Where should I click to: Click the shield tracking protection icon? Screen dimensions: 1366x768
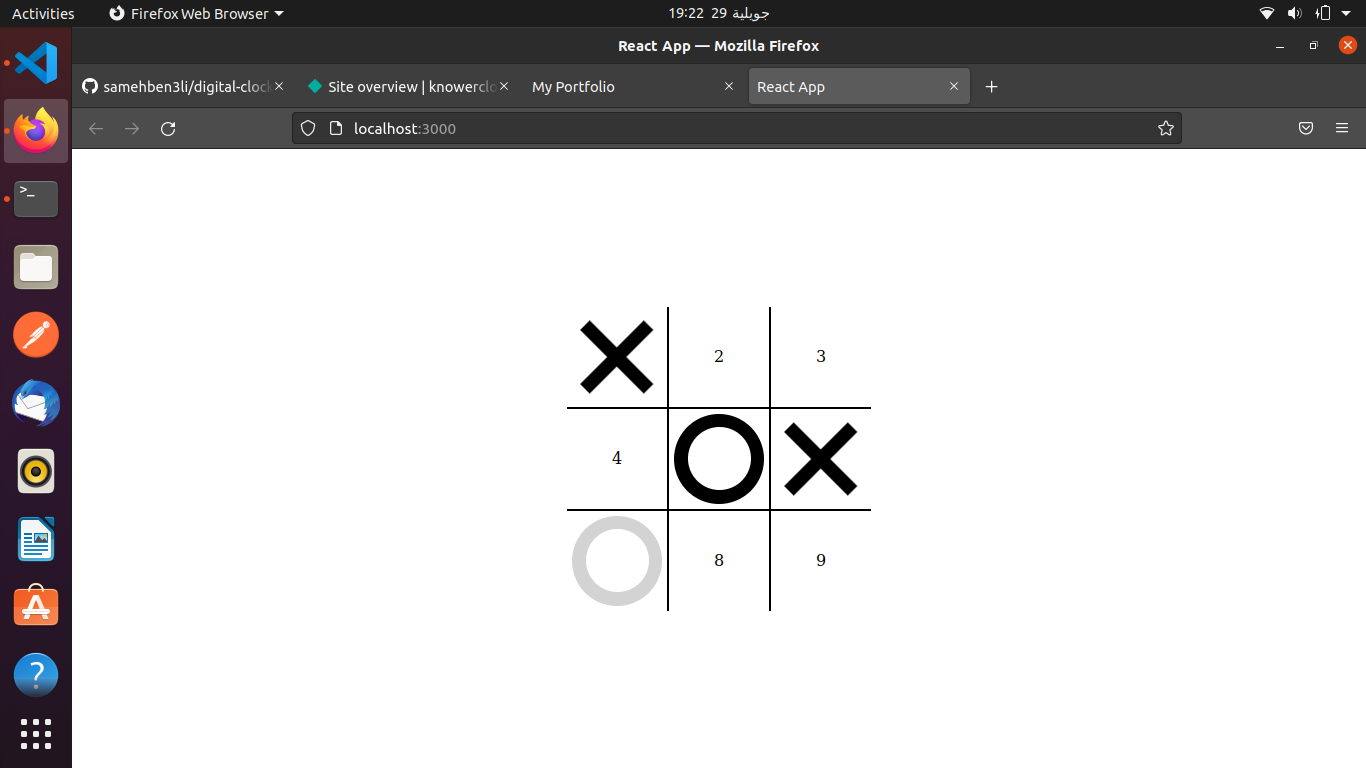pos(308,128)
